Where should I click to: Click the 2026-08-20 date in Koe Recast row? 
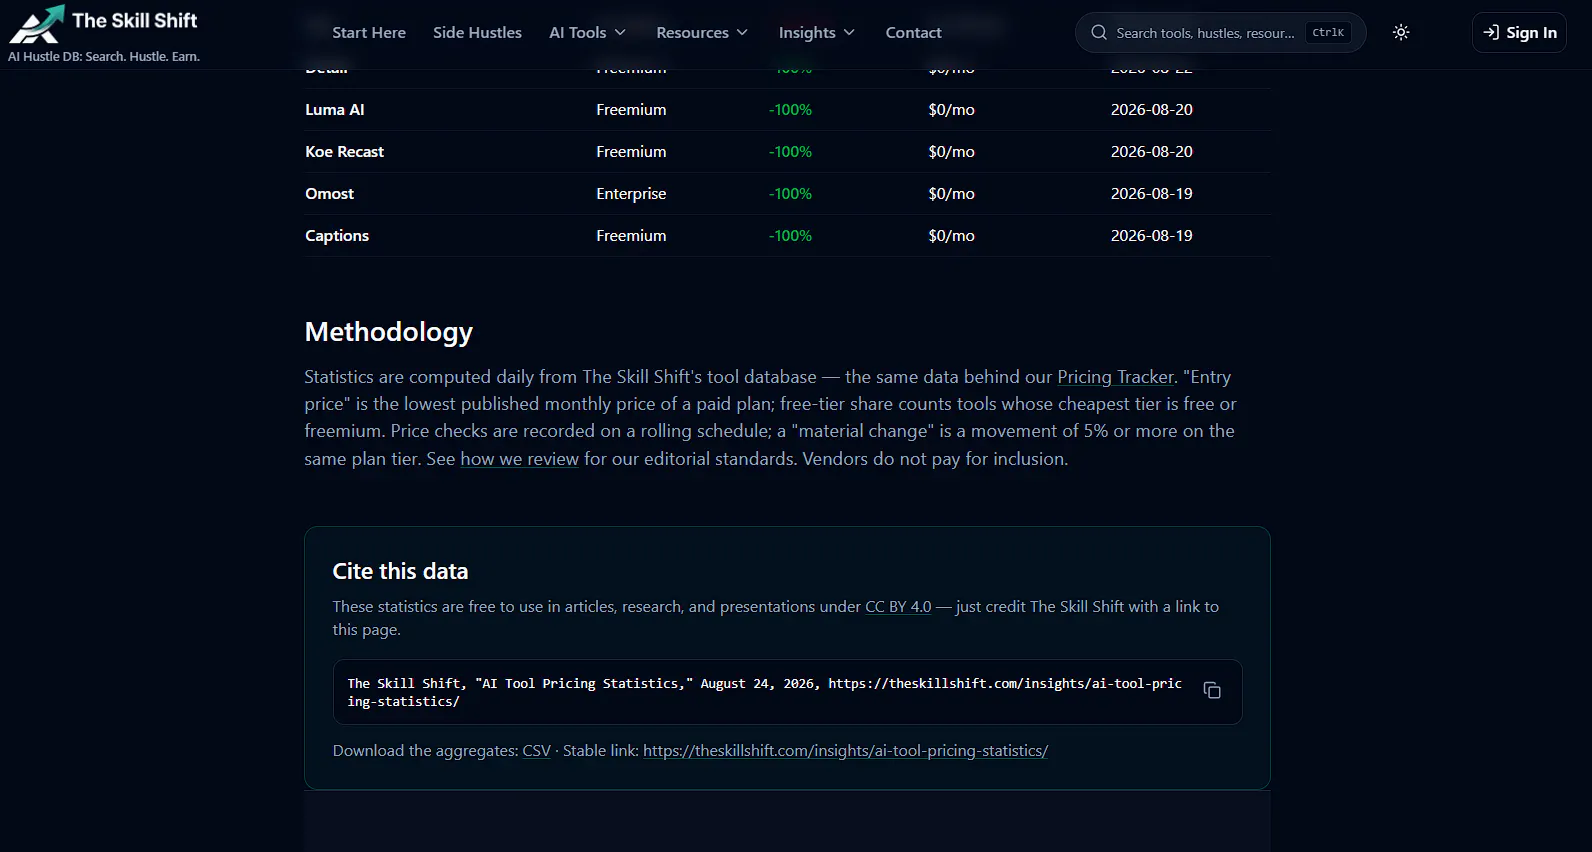1152,152
